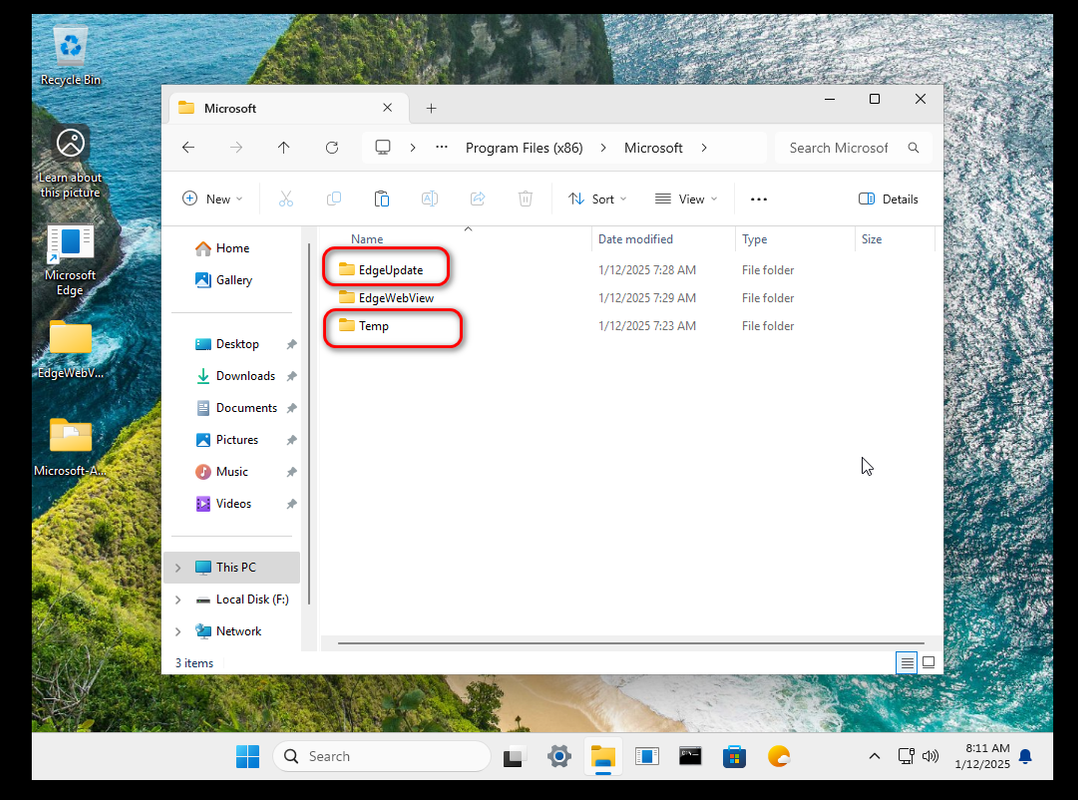This screenshot has width=1078, height=800.
Task: Click the Rename icon in toolbar
Action: pyautogui.click(x=430, y=199)
